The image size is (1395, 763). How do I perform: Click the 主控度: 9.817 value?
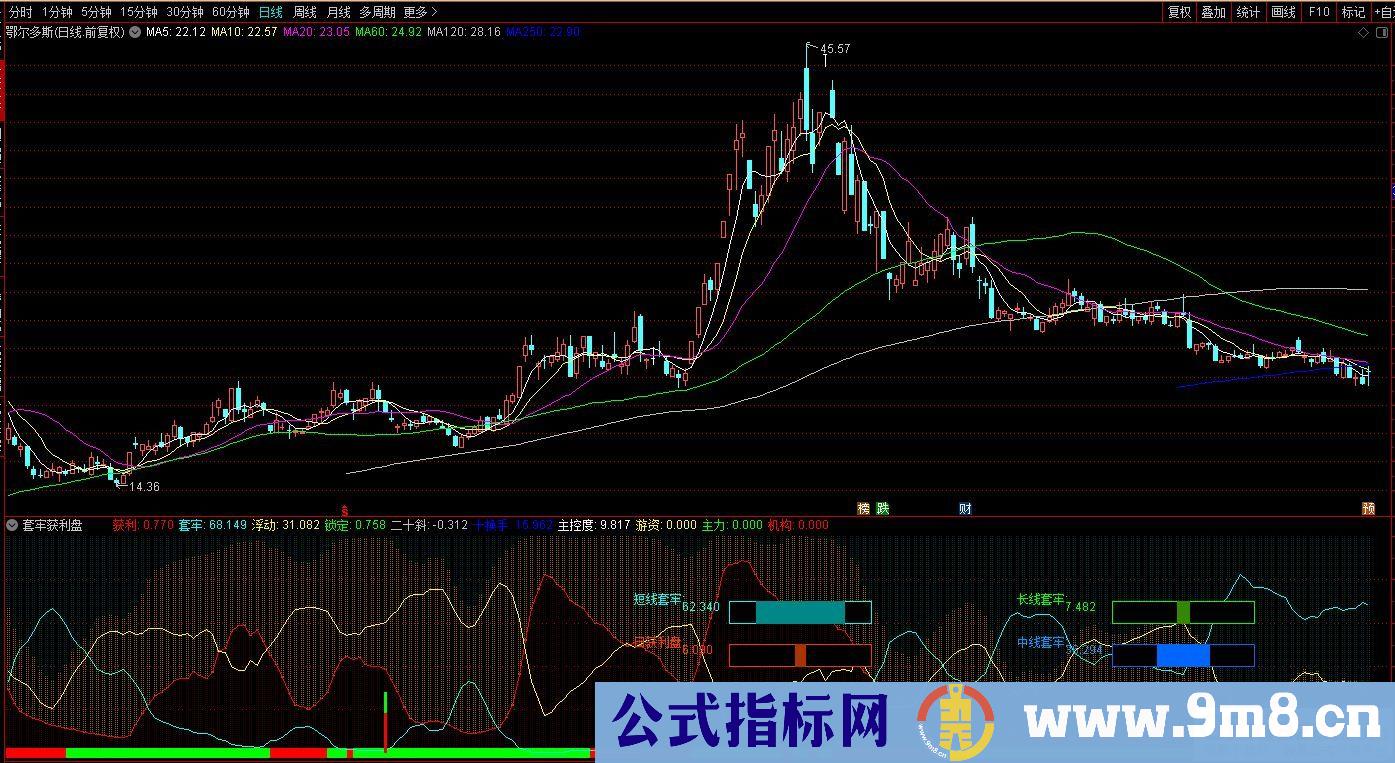594,524
